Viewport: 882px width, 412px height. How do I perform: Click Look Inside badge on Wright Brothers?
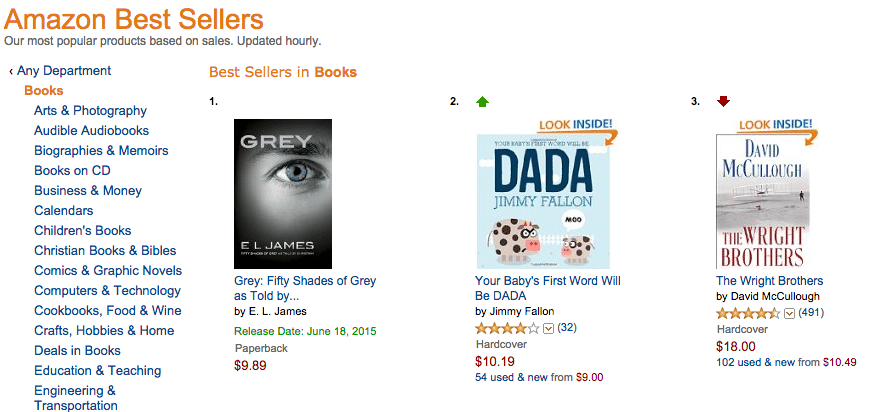pos(776,126)
